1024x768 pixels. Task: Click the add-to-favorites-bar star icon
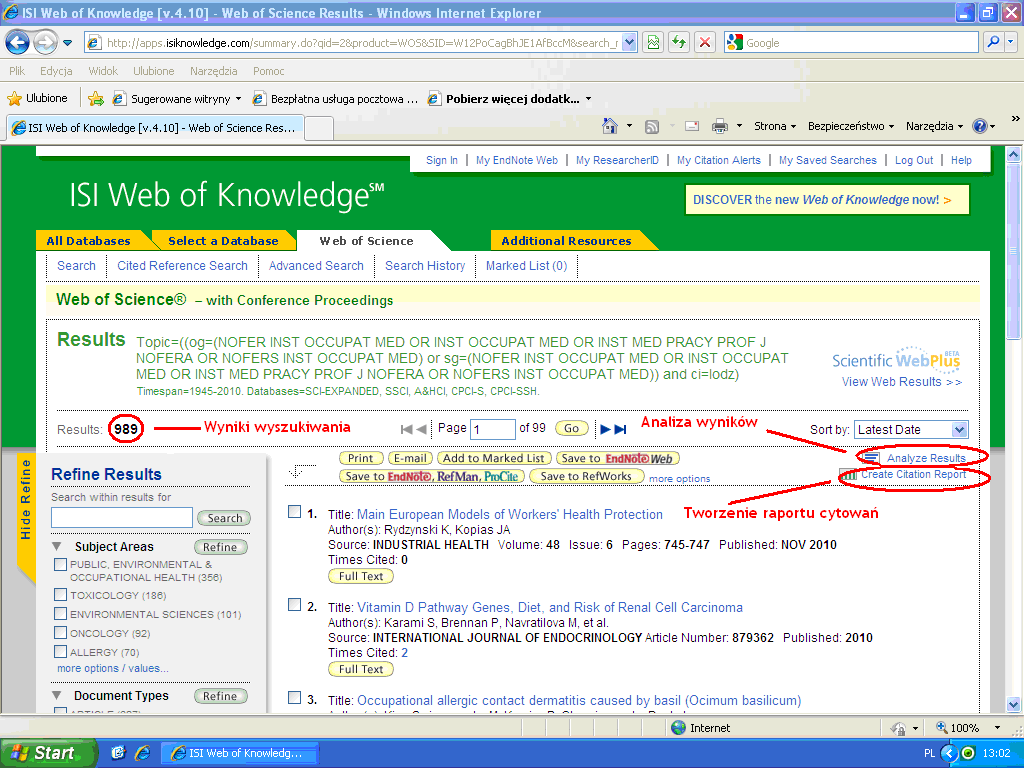pos(95,99)
